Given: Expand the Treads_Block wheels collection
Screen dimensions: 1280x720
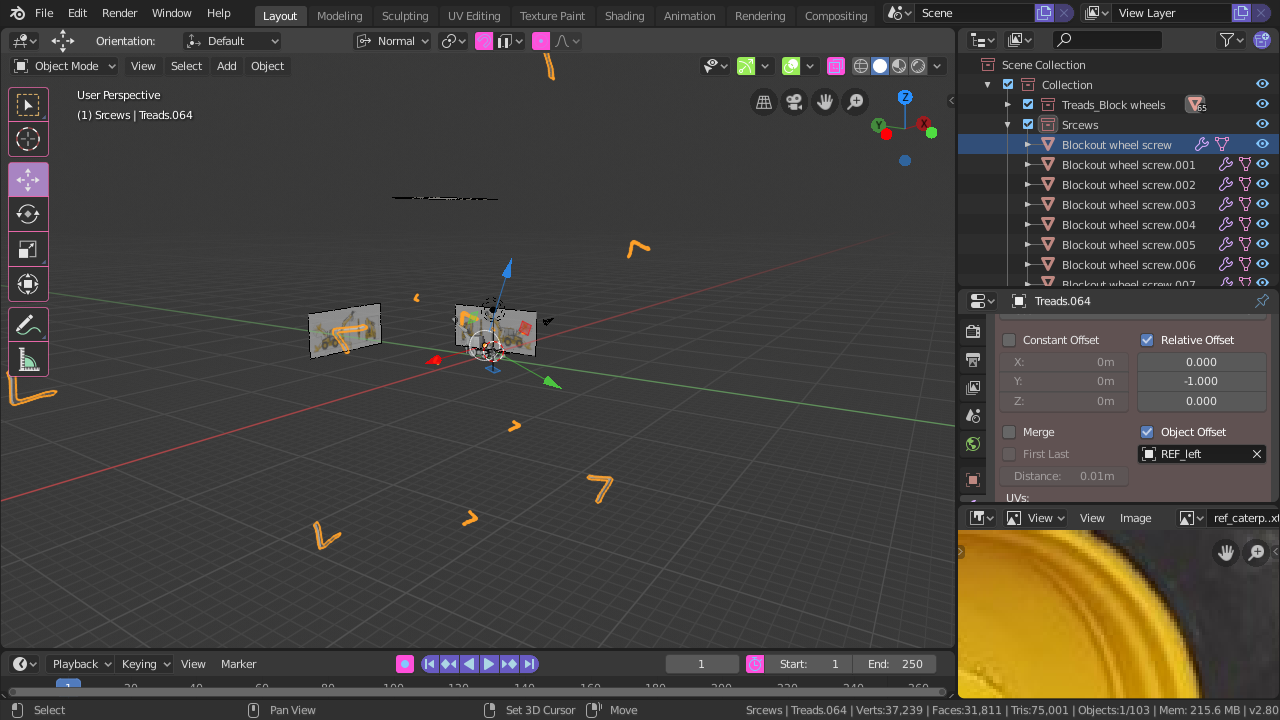Looking at the screenshot, I should pos(1008,105).
